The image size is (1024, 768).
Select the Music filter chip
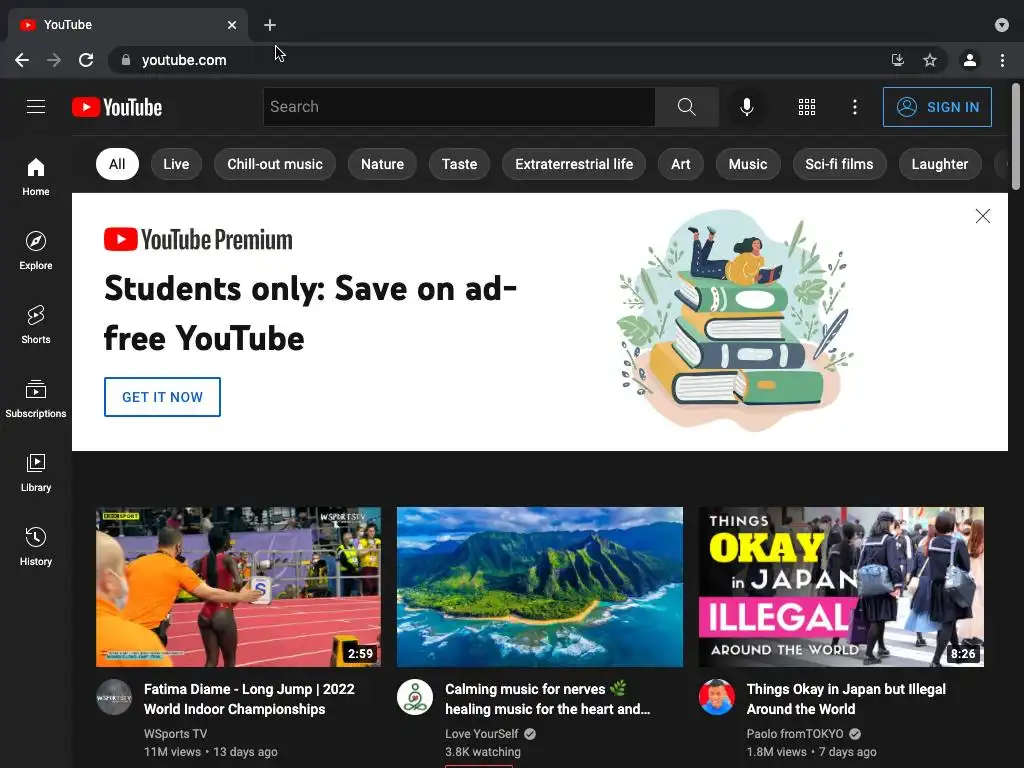pyautogui.click(x=748, y=164)
